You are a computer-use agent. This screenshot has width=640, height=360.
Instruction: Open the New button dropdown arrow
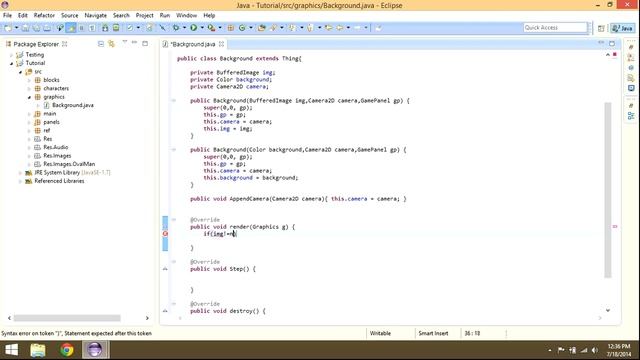[17, 28]
